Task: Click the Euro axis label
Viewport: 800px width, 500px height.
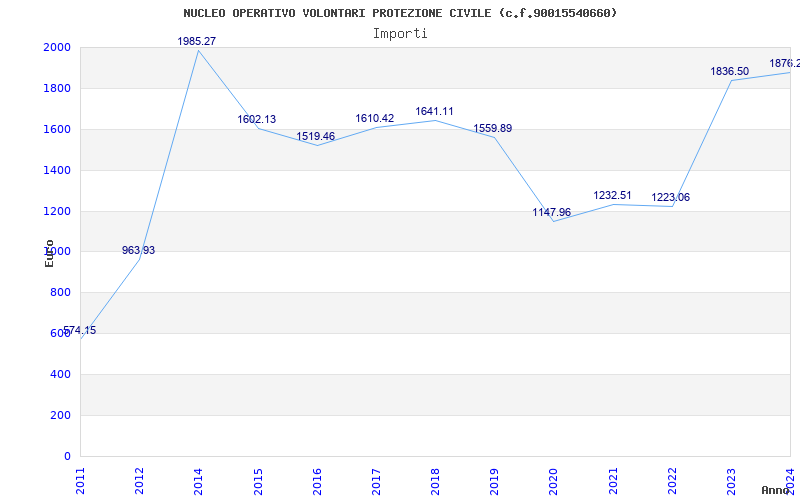Action: point(49,253)
